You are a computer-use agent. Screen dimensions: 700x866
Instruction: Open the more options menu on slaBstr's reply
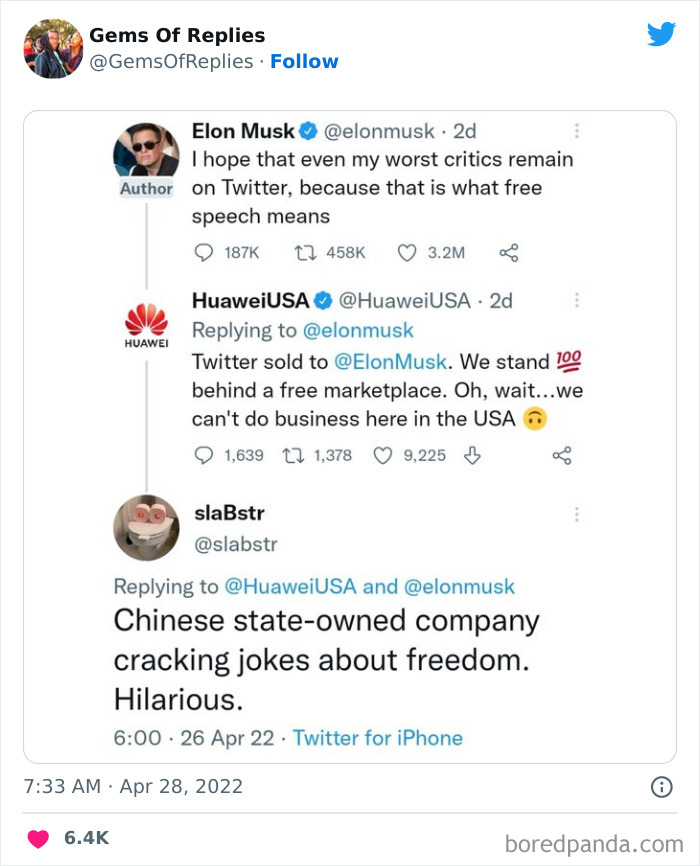577,514
